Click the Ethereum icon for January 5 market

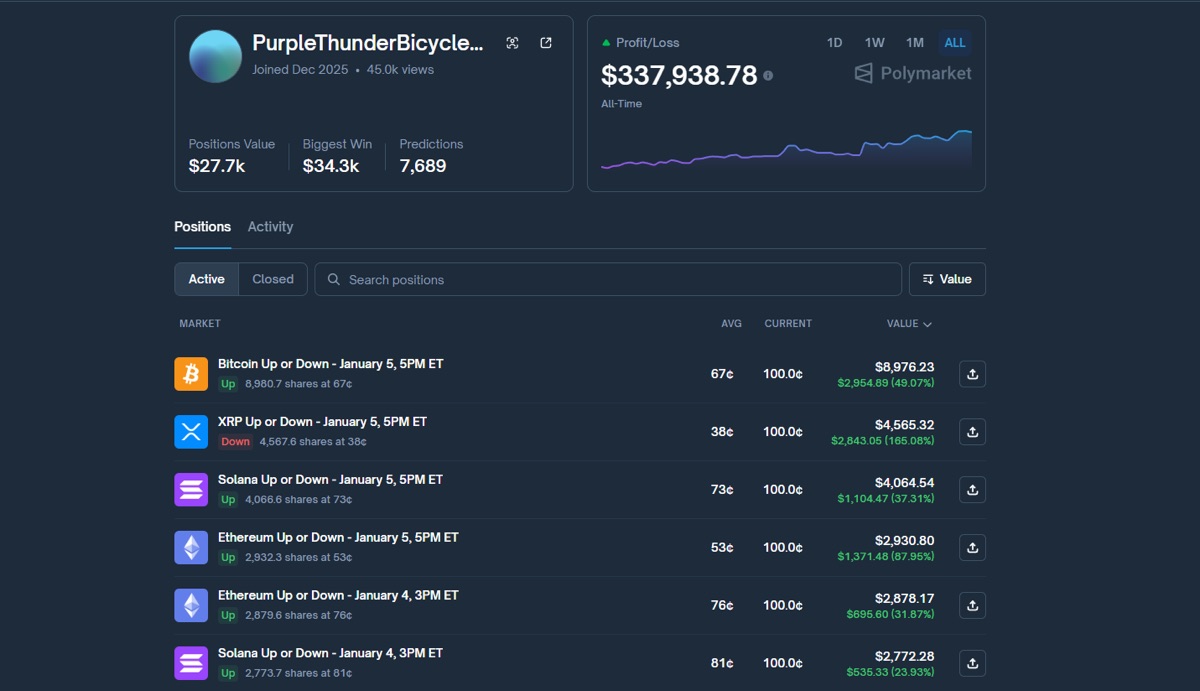(x=190, y=546)
